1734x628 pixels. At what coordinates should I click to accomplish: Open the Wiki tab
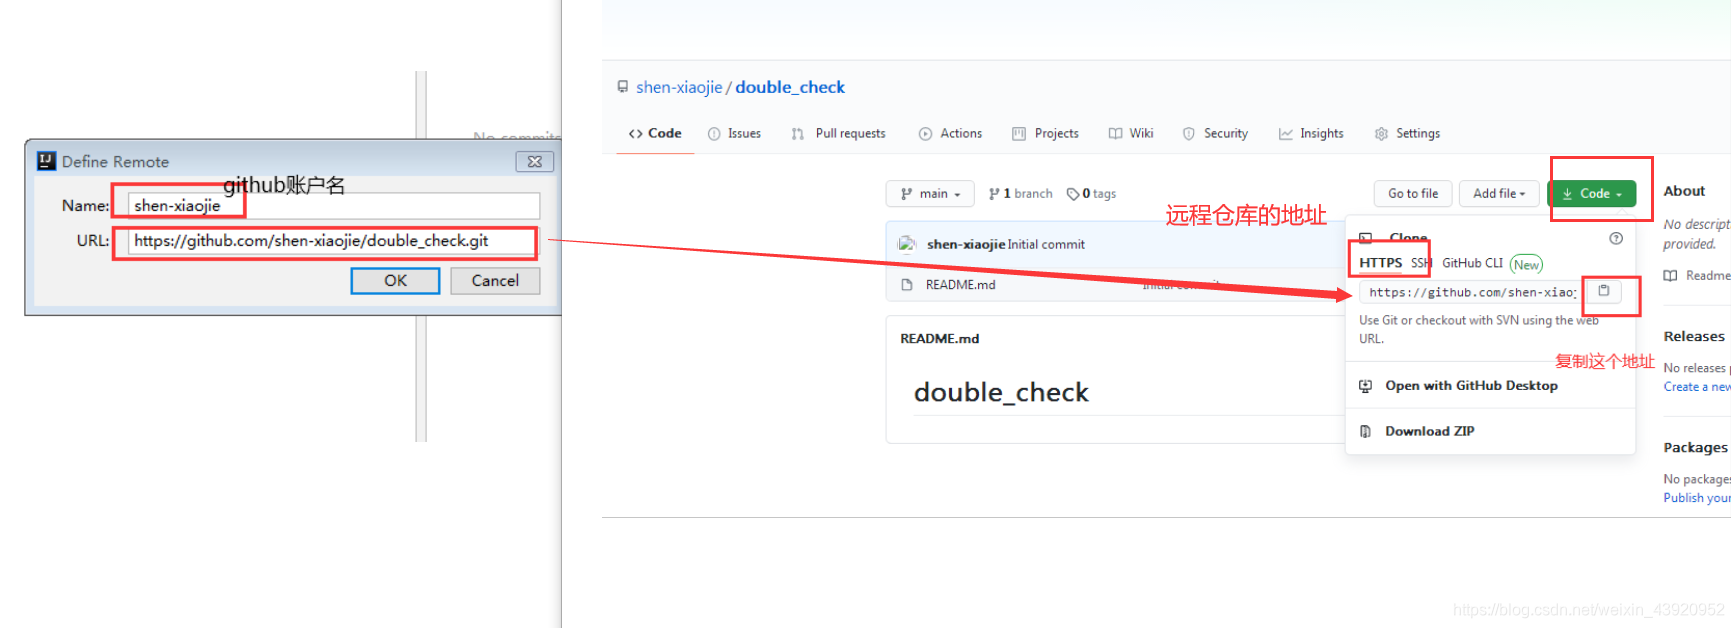[1131, 133]
